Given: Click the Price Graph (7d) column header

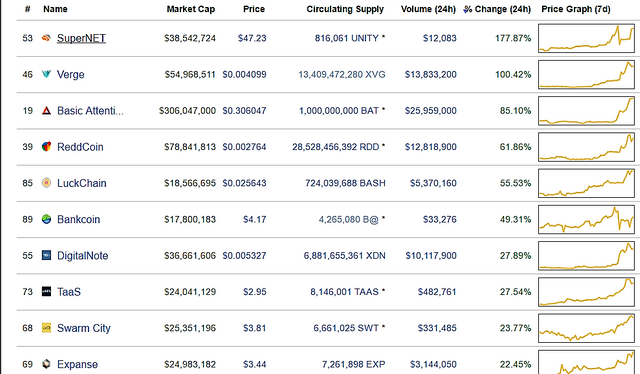Looking at the screenshot, I should pos(576,9).
